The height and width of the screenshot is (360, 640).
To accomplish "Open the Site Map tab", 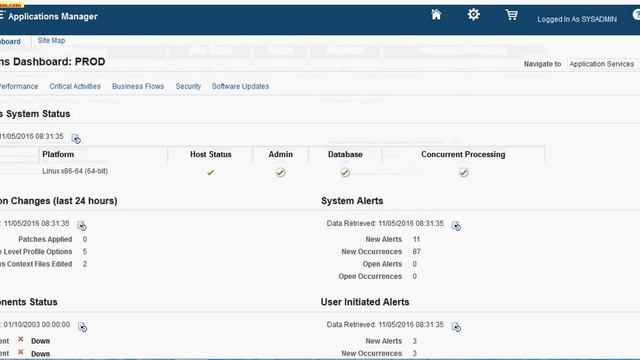I will click(x=51, y=40).
